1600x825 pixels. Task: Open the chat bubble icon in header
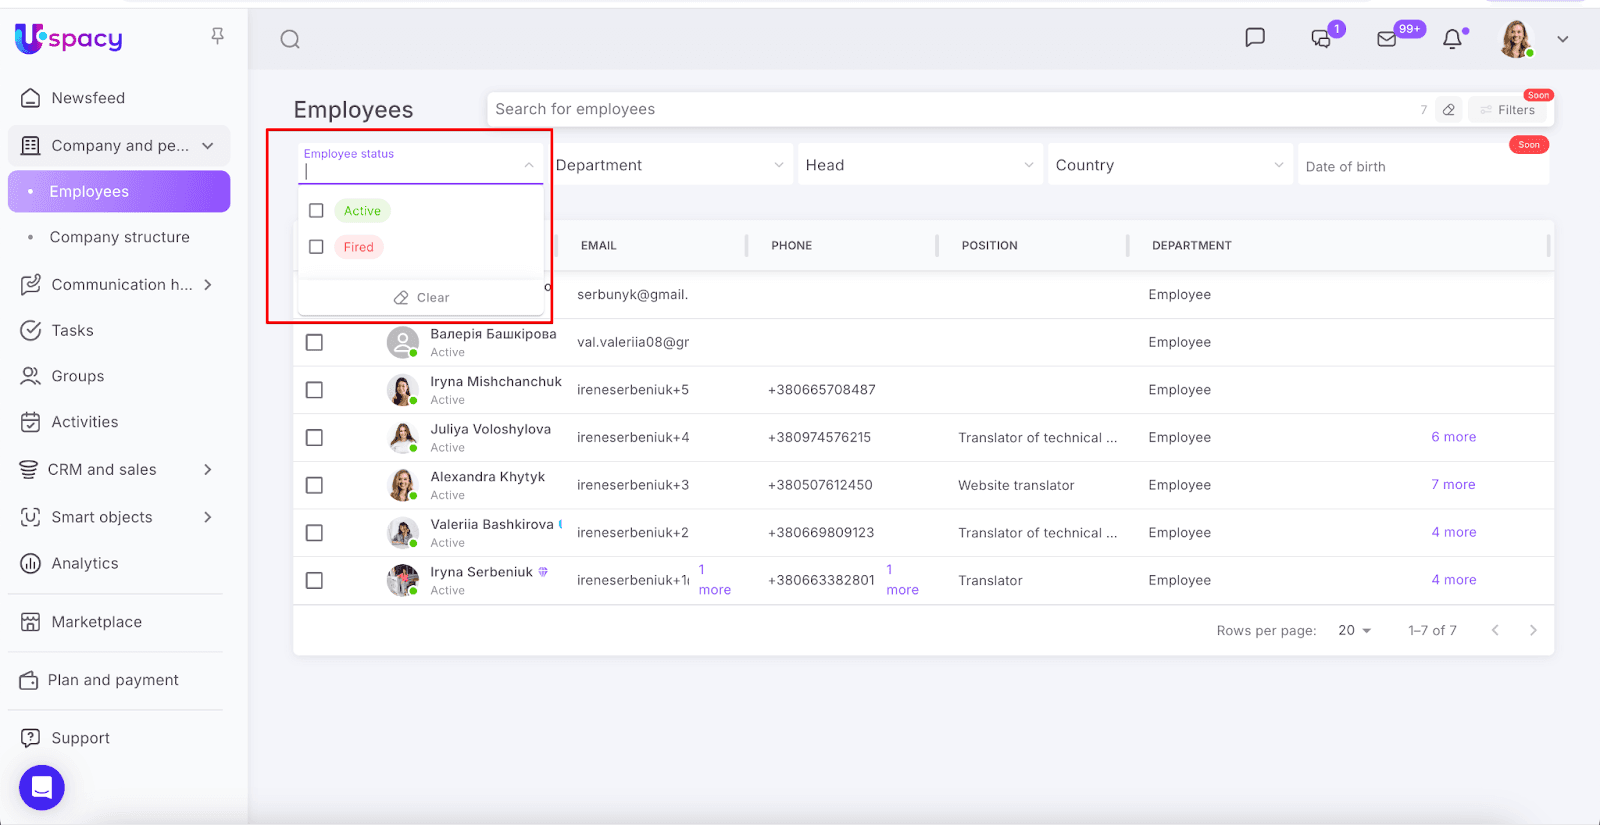(x=1254, y=38)
